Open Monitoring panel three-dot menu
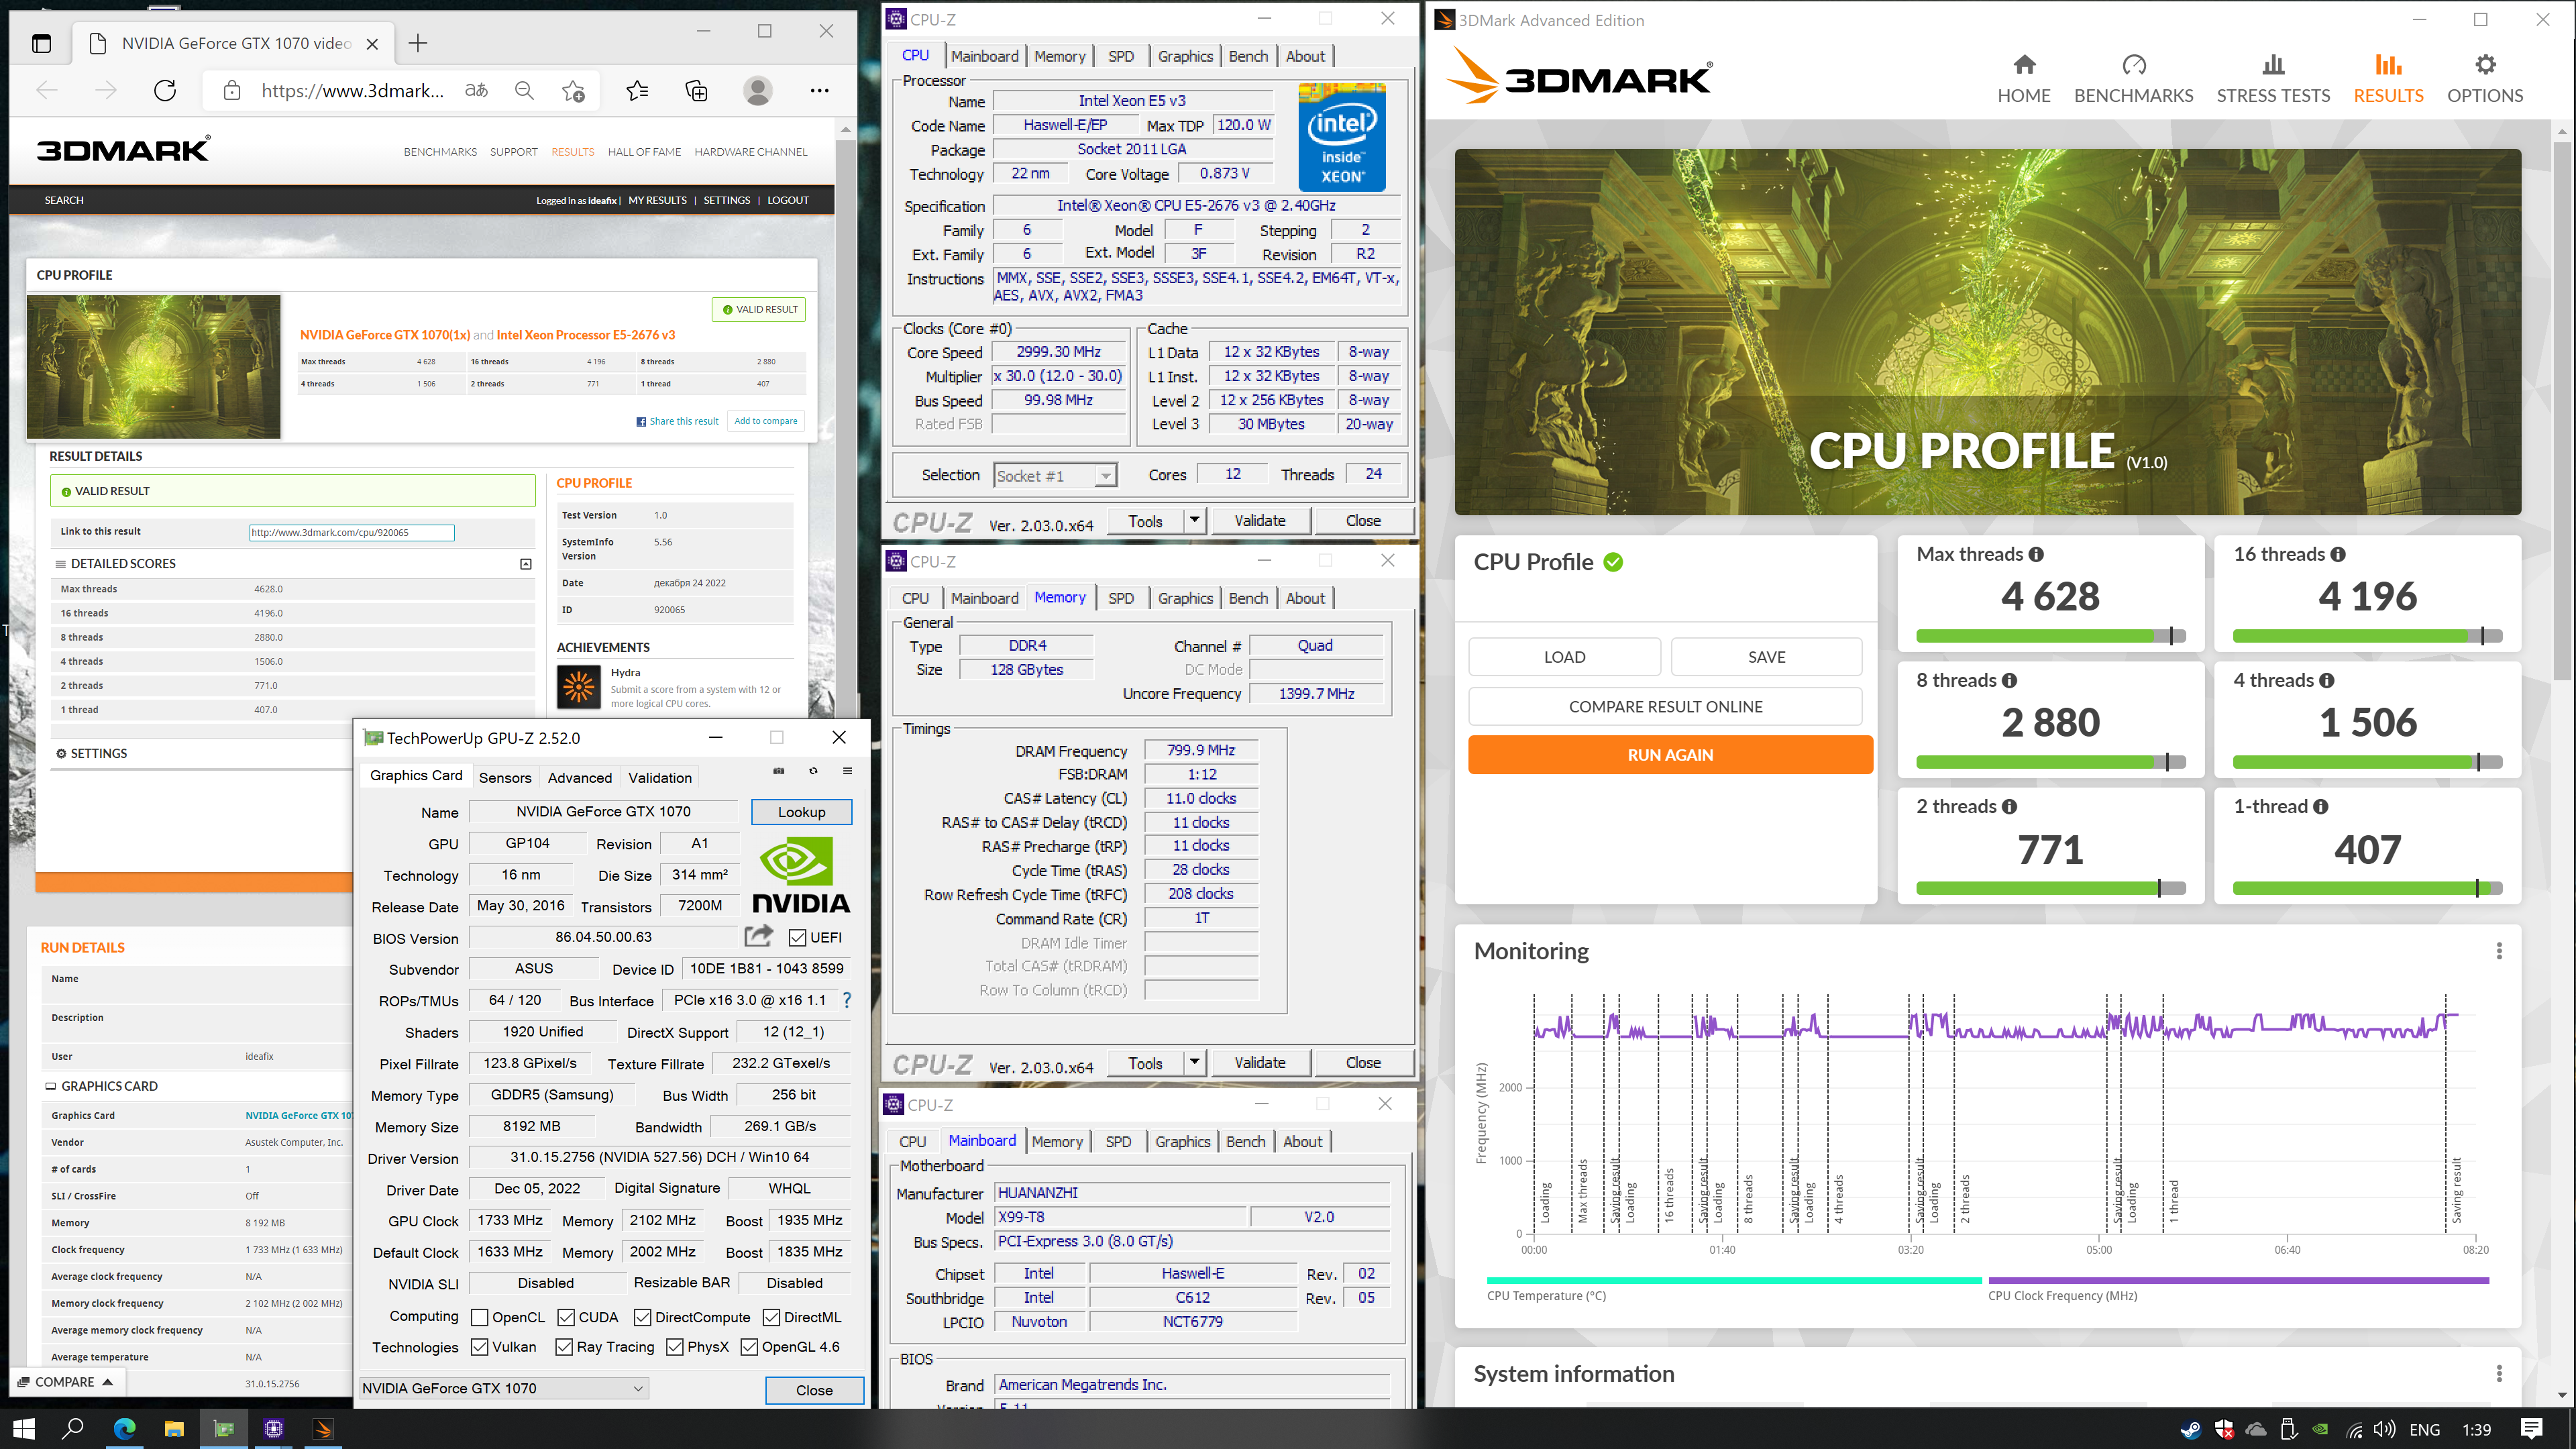Screen dimensions: 2576x1449 [x=2499, y=951]
